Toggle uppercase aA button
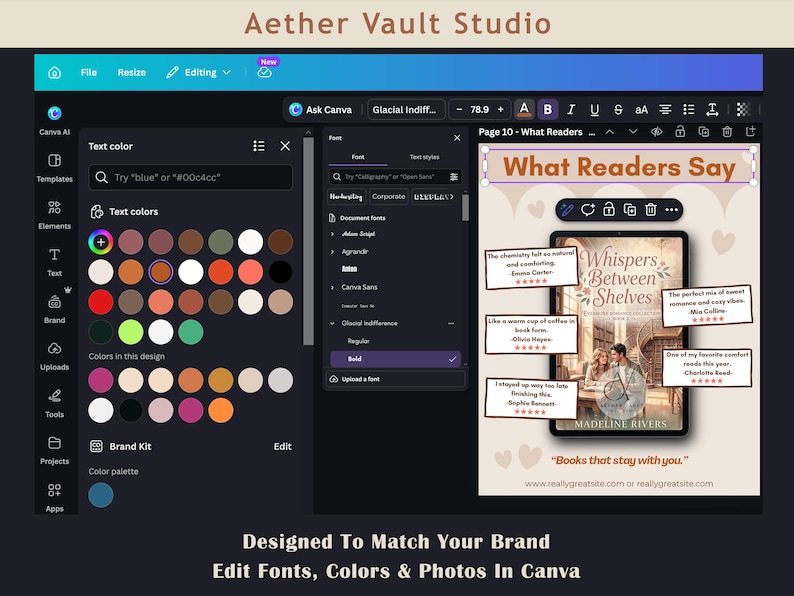The width and height of the screenshot is (794, 596). 642,109
